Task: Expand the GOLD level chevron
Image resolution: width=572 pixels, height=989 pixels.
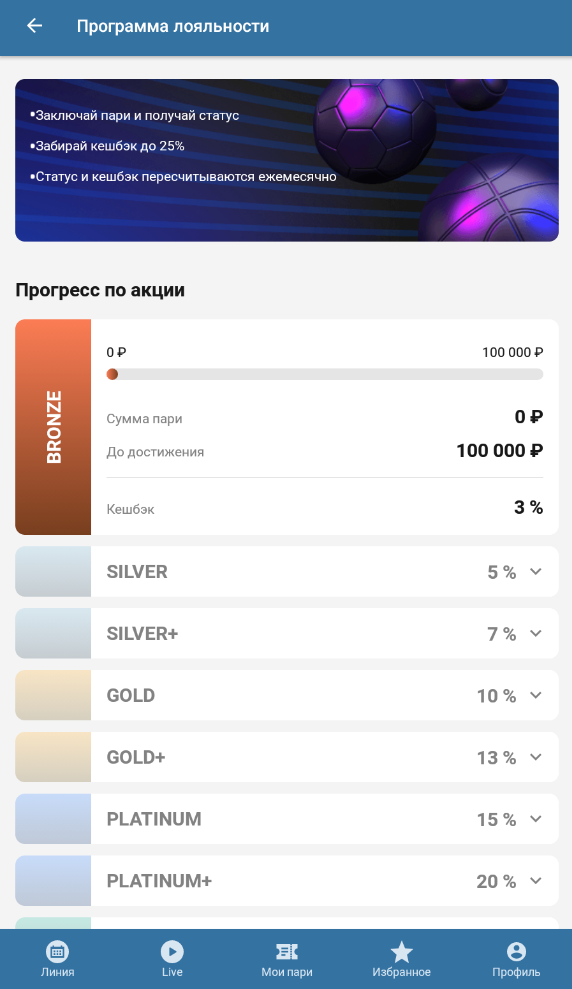Action: [x=535, y=695]
